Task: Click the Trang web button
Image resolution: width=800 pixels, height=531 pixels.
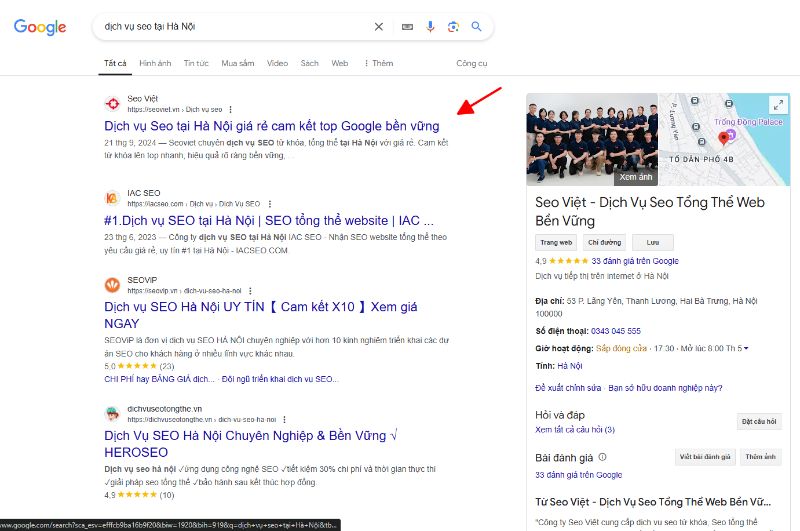Action: click(556, 242)
